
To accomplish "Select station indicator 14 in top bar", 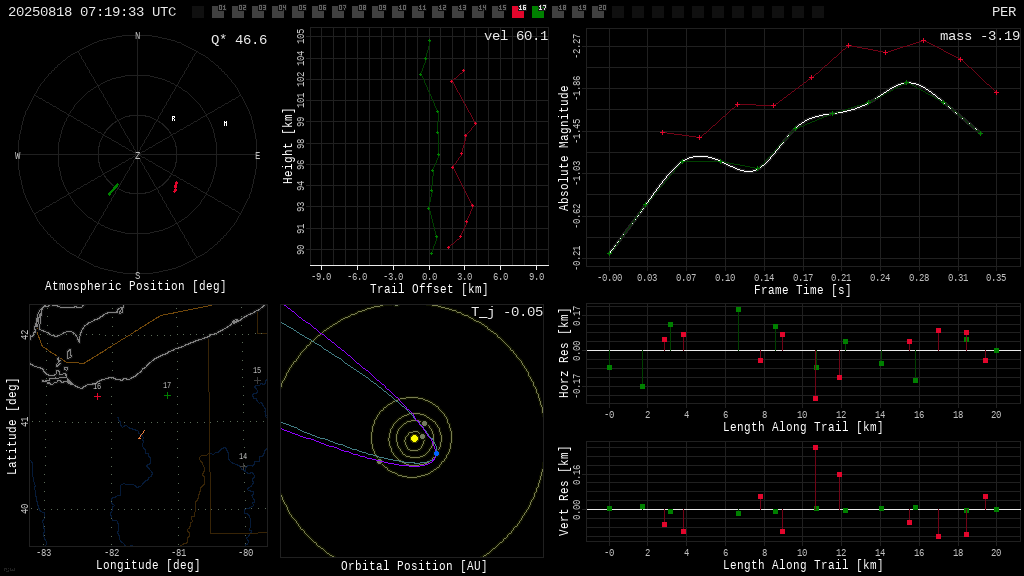I will click(x=478, y=11).
